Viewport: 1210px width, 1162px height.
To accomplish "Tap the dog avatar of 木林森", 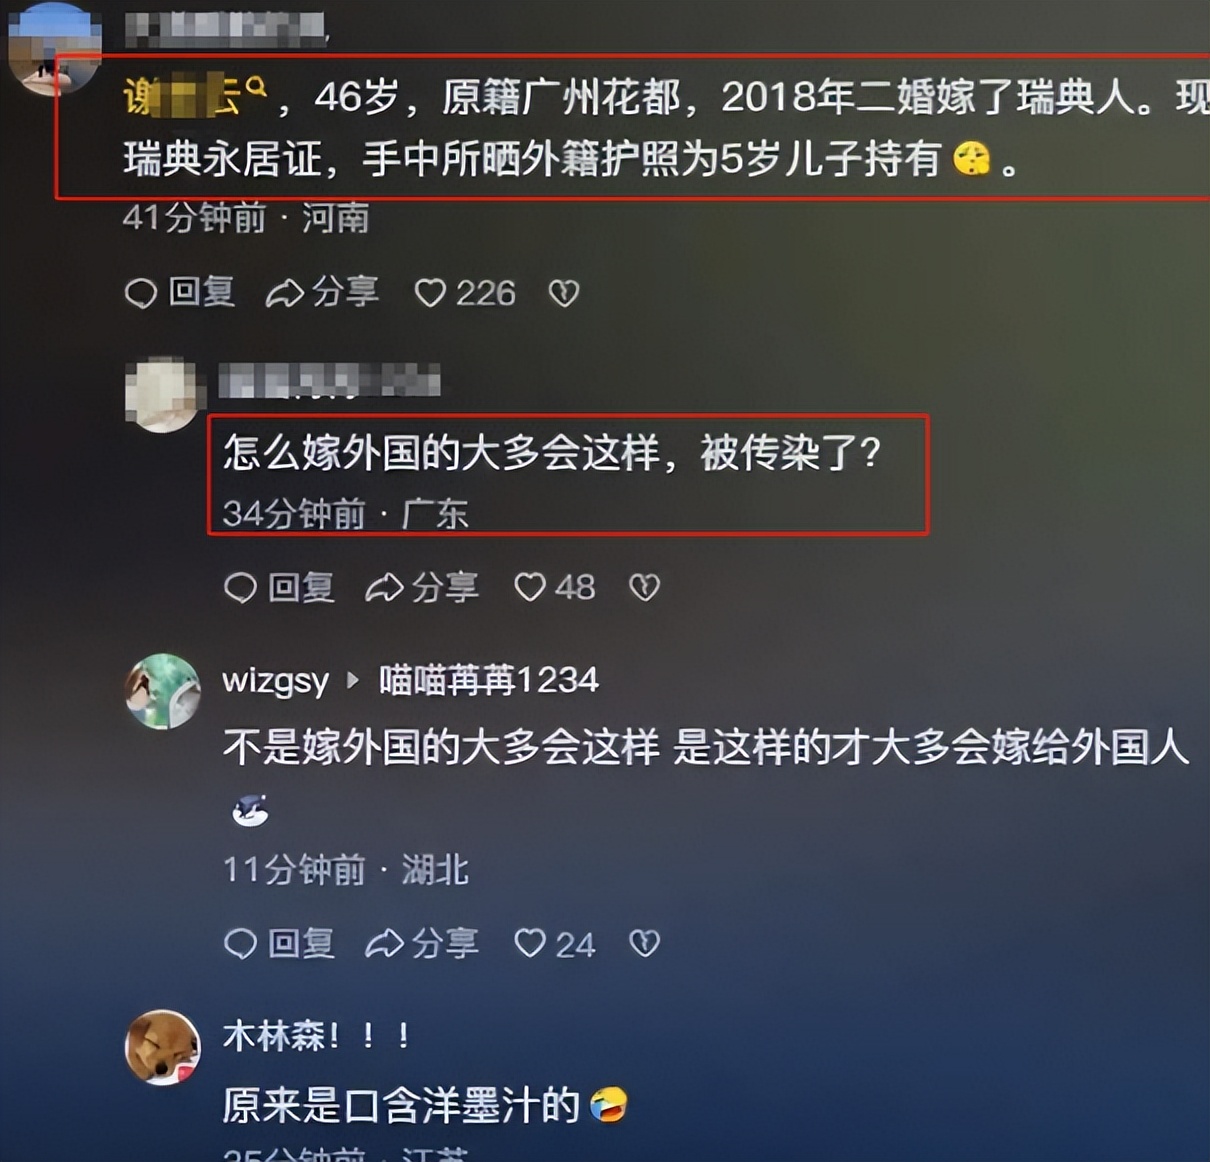I will click(162, 1048).
